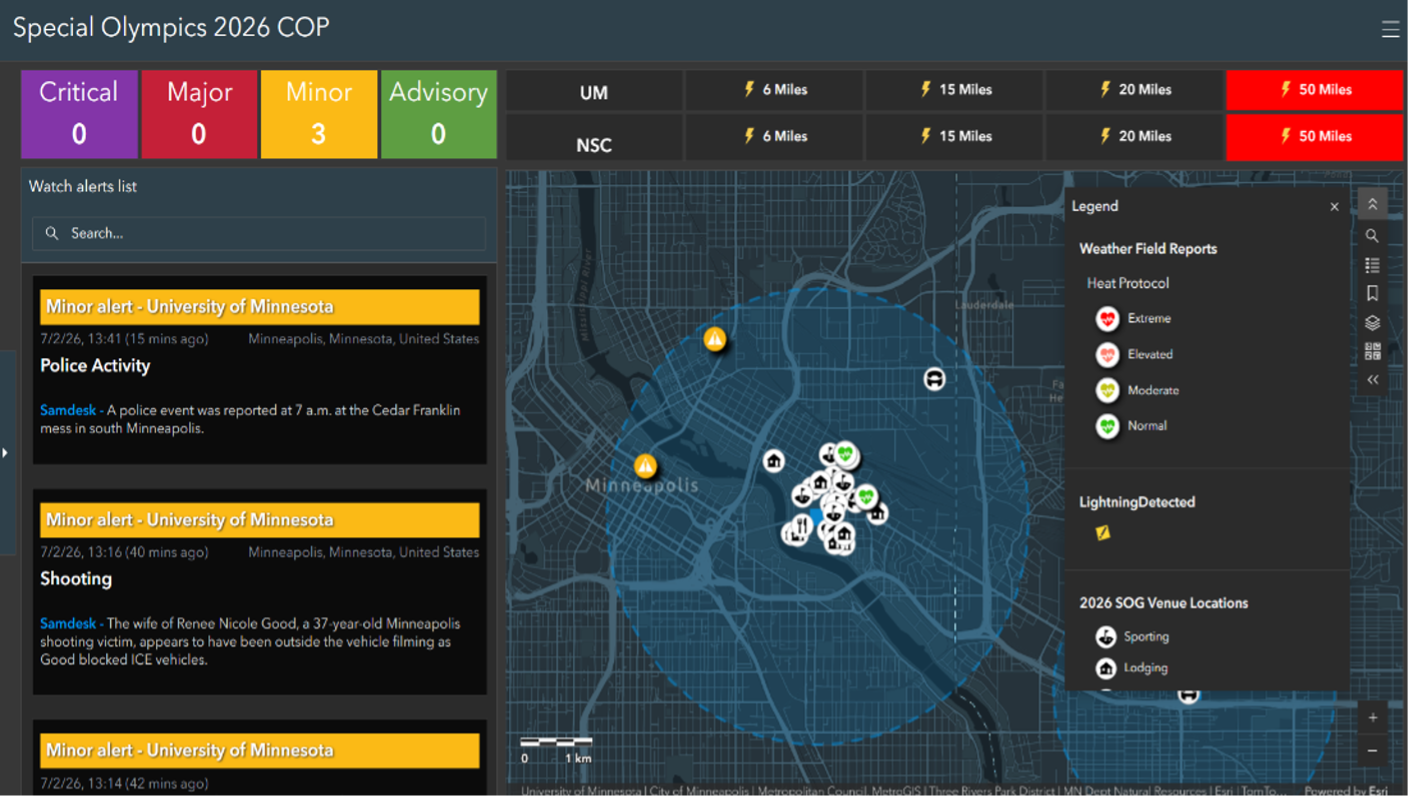Filter alerts by the Major tile

[x=199, y=114]
